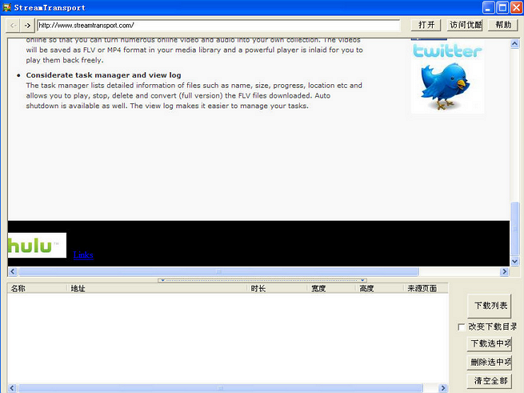Screen dimensions: 524x393
Task: Click the browser pane scroll-down arrow
Action: tap(515, 261)
